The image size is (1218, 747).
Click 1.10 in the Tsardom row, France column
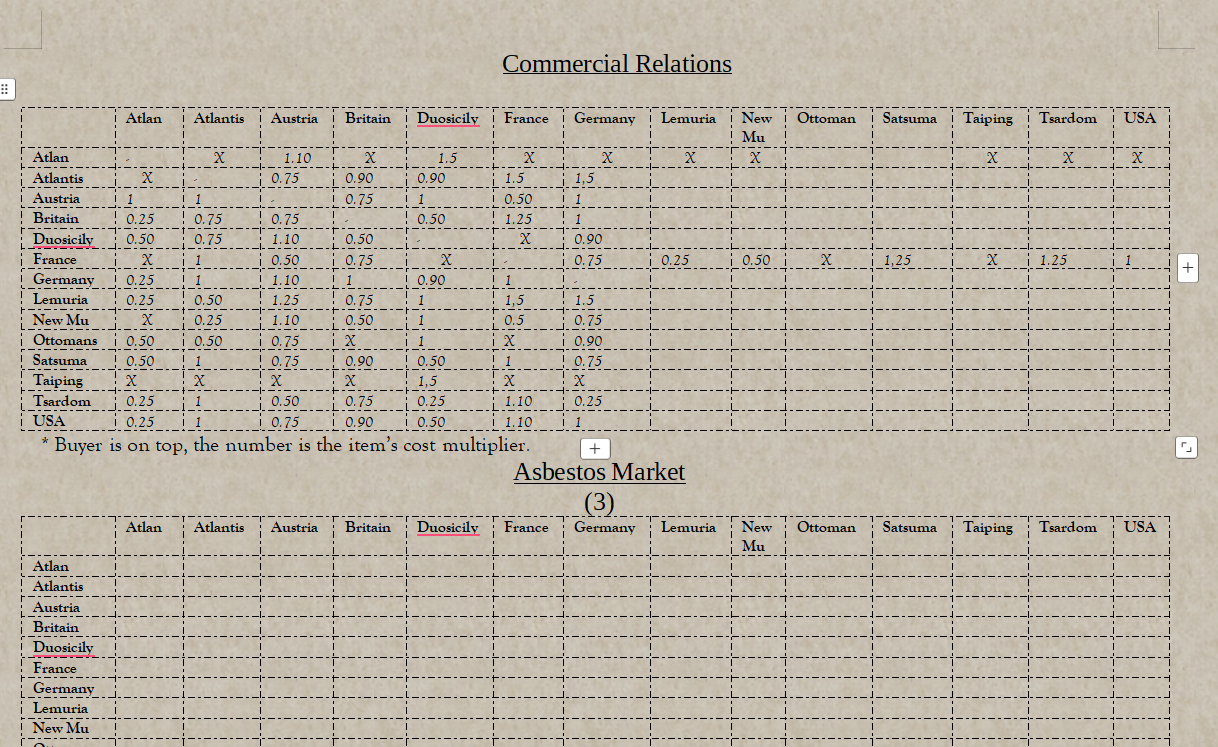pos(518,401)
